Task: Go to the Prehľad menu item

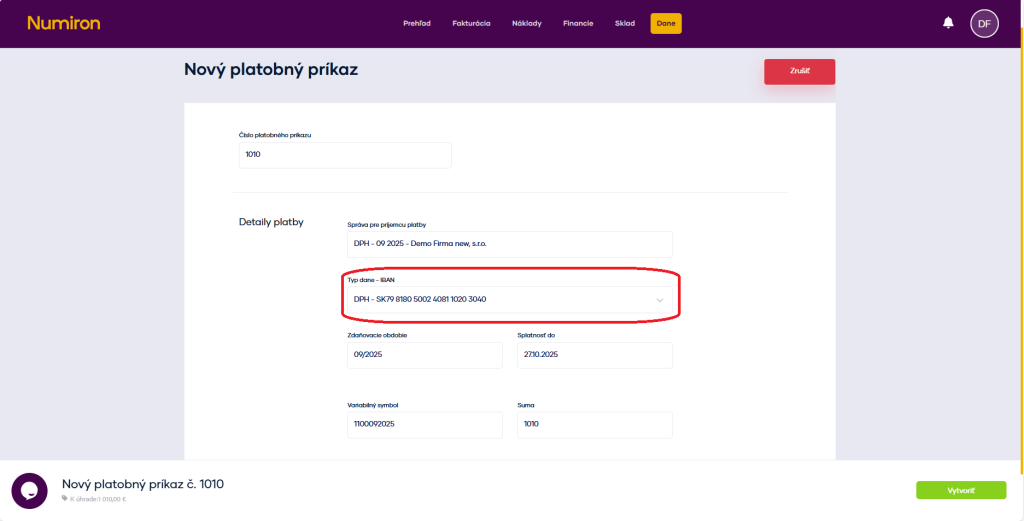Action: click(418, 23)
